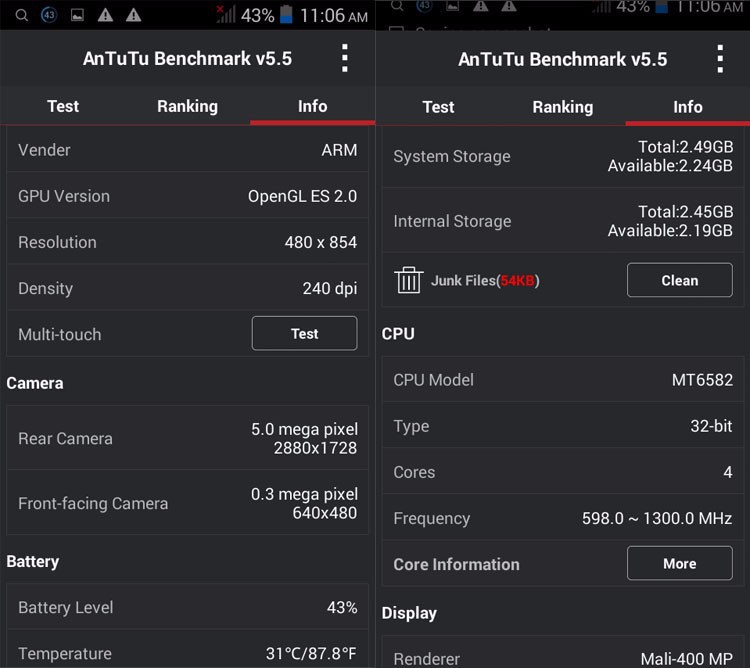Open the overflow menu on the left screen
The width and height of the screenshot is (750, 668).
[345, 58]
